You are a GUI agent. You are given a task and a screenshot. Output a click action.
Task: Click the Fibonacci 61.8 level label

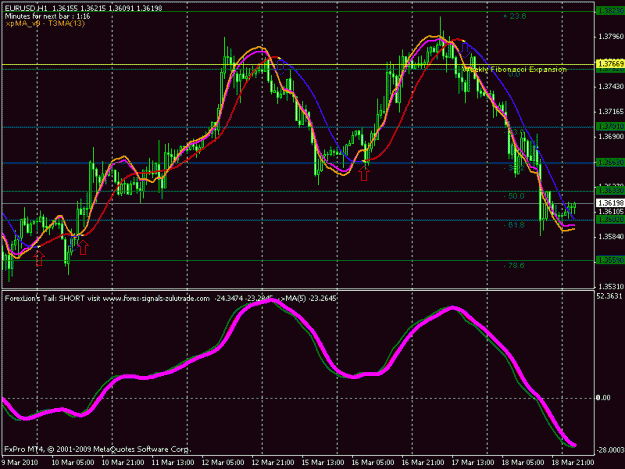pyautogui.click(x=514, y=225)
